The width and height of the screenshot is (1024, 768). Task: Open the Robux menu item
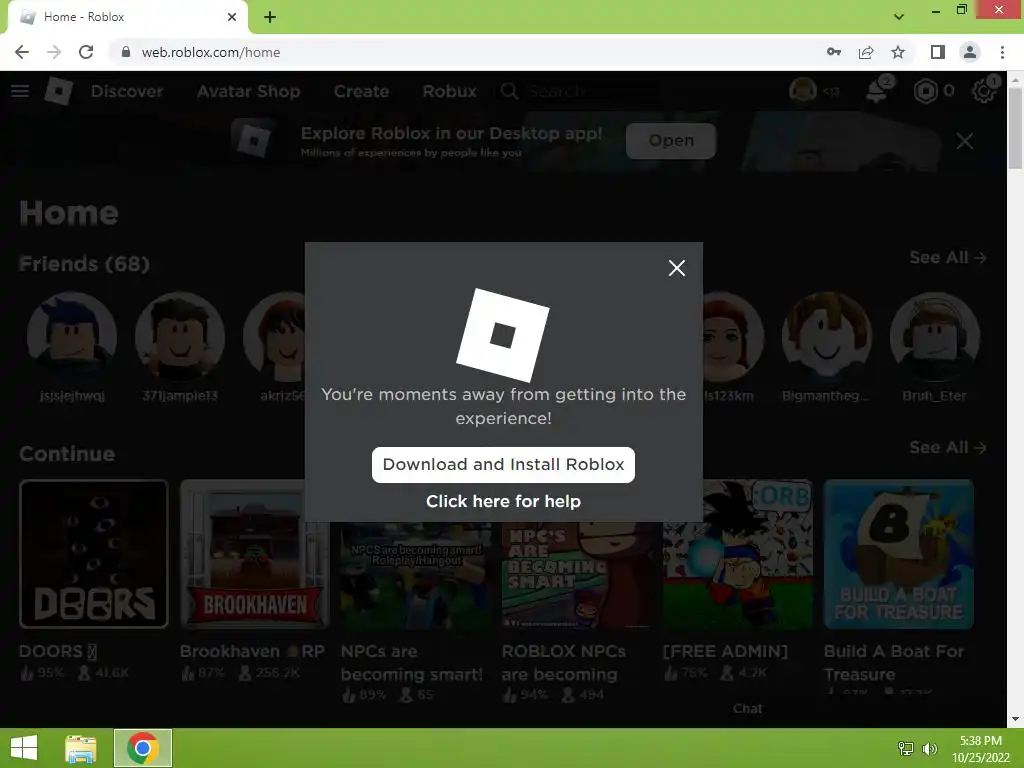pyautogui.click(x=449, y=91)
